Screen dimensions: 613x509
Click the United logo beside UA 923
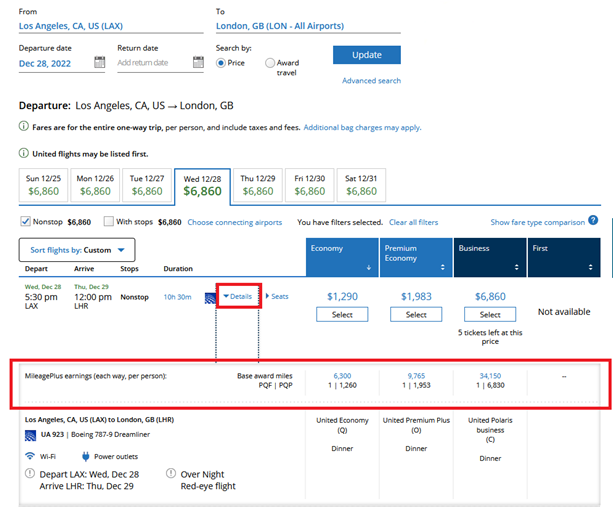click(30, 435)
